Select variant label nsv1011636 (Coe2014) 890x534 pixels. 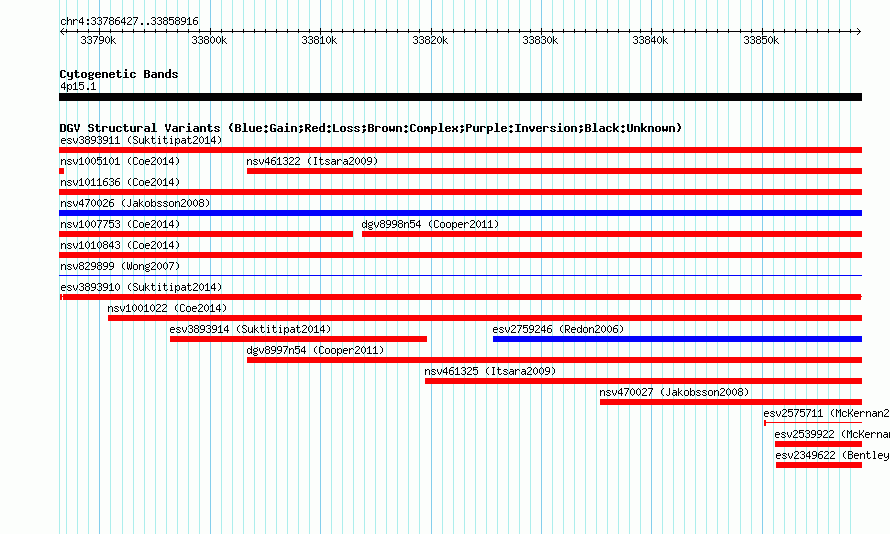120,182
